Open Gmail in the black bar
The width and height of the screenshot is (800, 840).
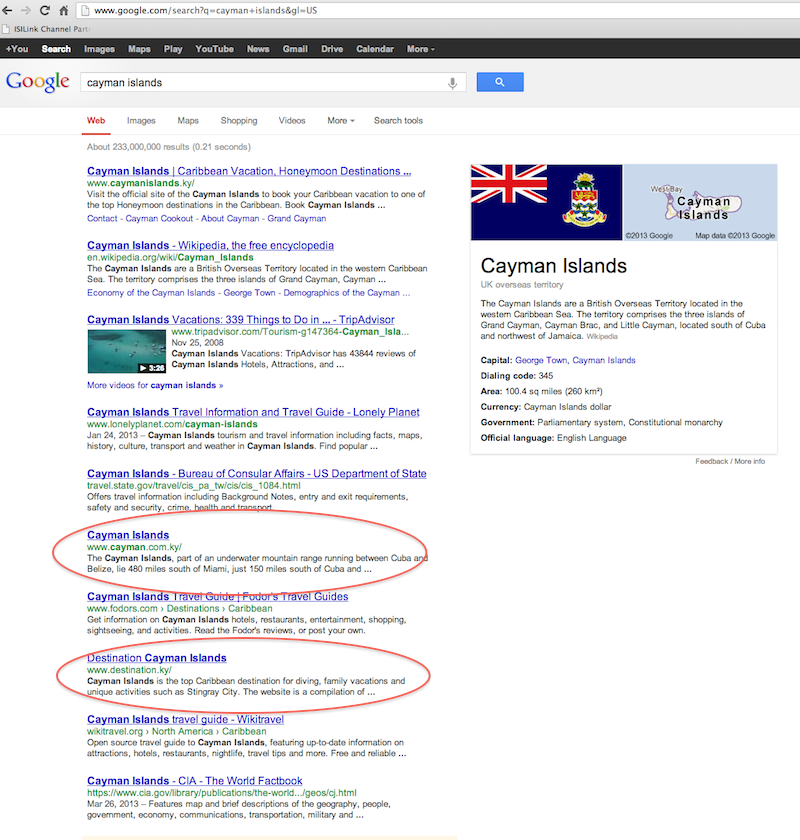(295, 49)
